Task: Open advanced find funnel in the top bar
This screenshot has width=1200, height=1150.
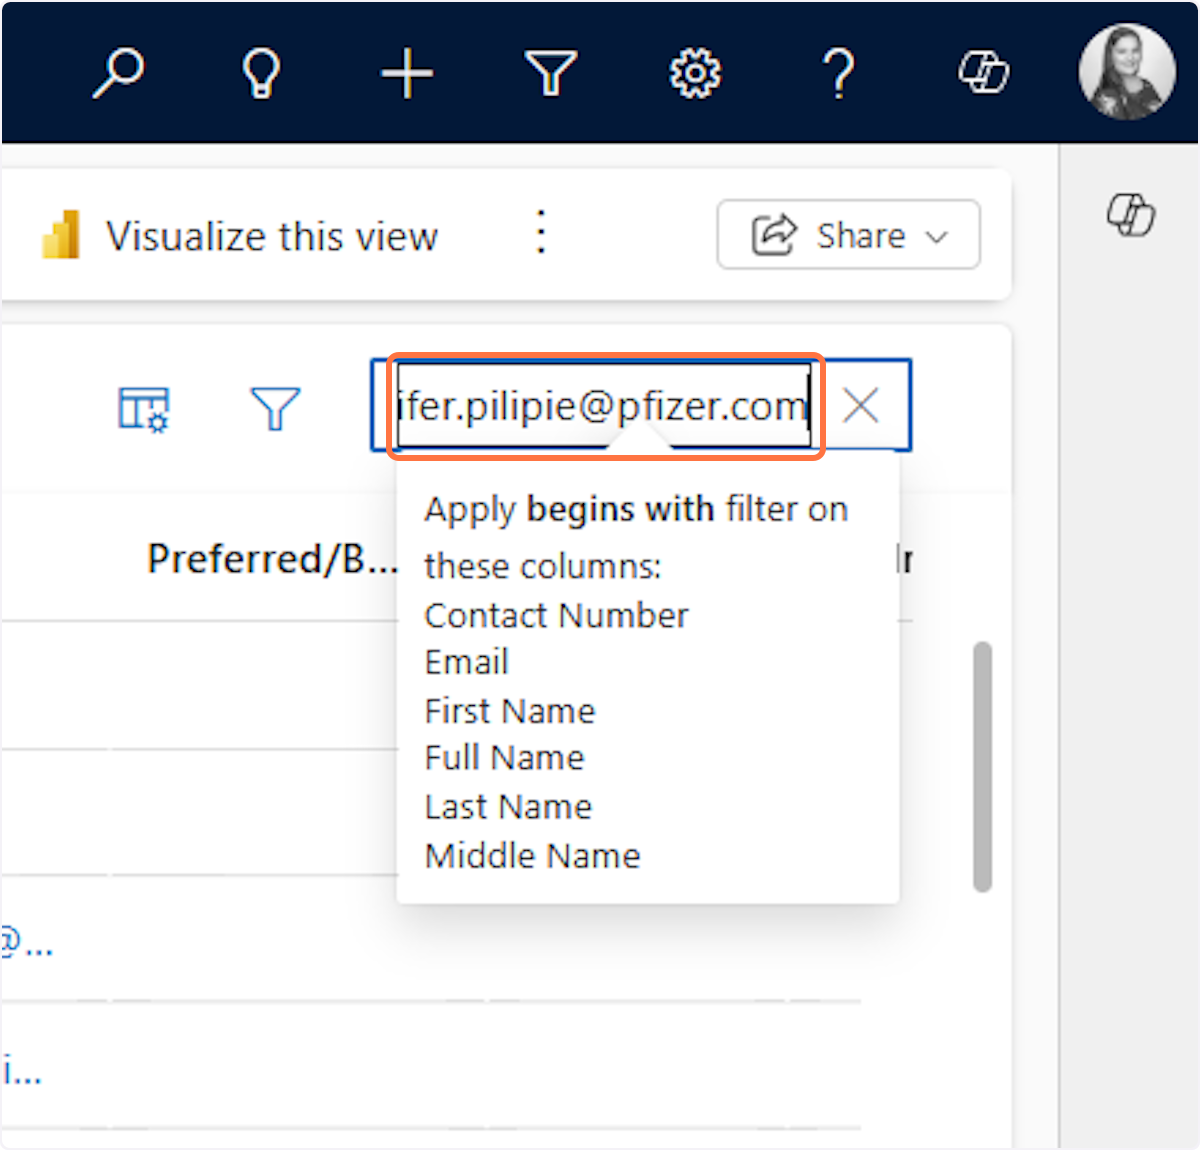Action: pos(551,74)
